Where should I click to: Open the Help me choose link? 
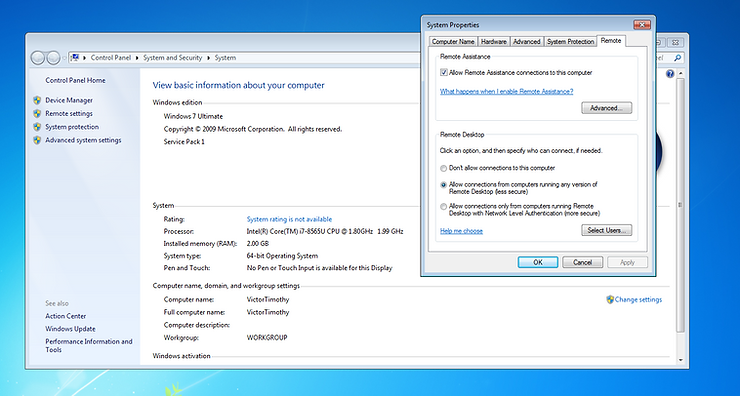pos(461,231)
